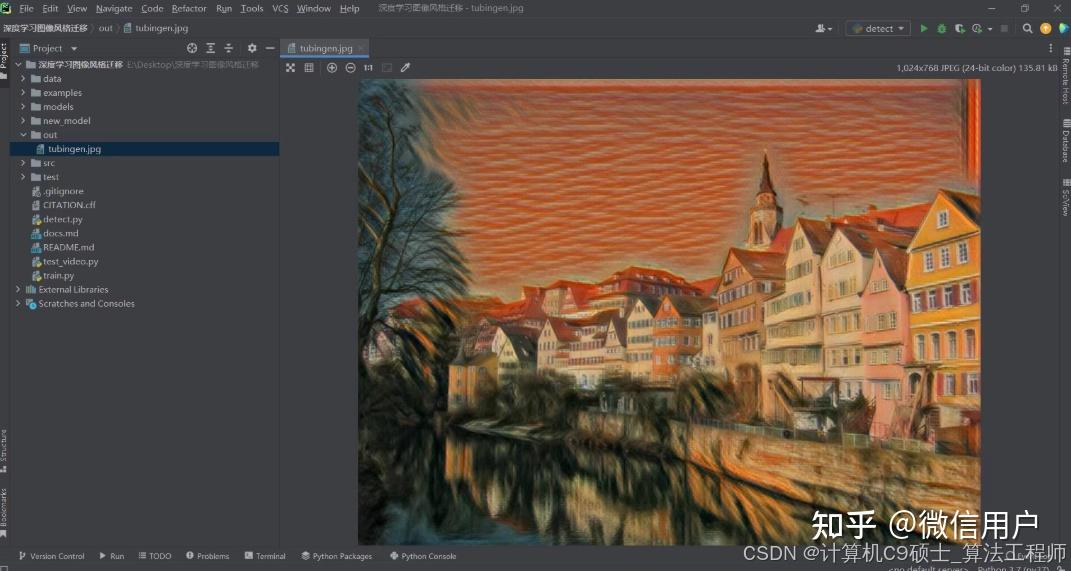Open the detect run configuration dropdown
This screenshot has width=1071, height=571.
point(878,29)
